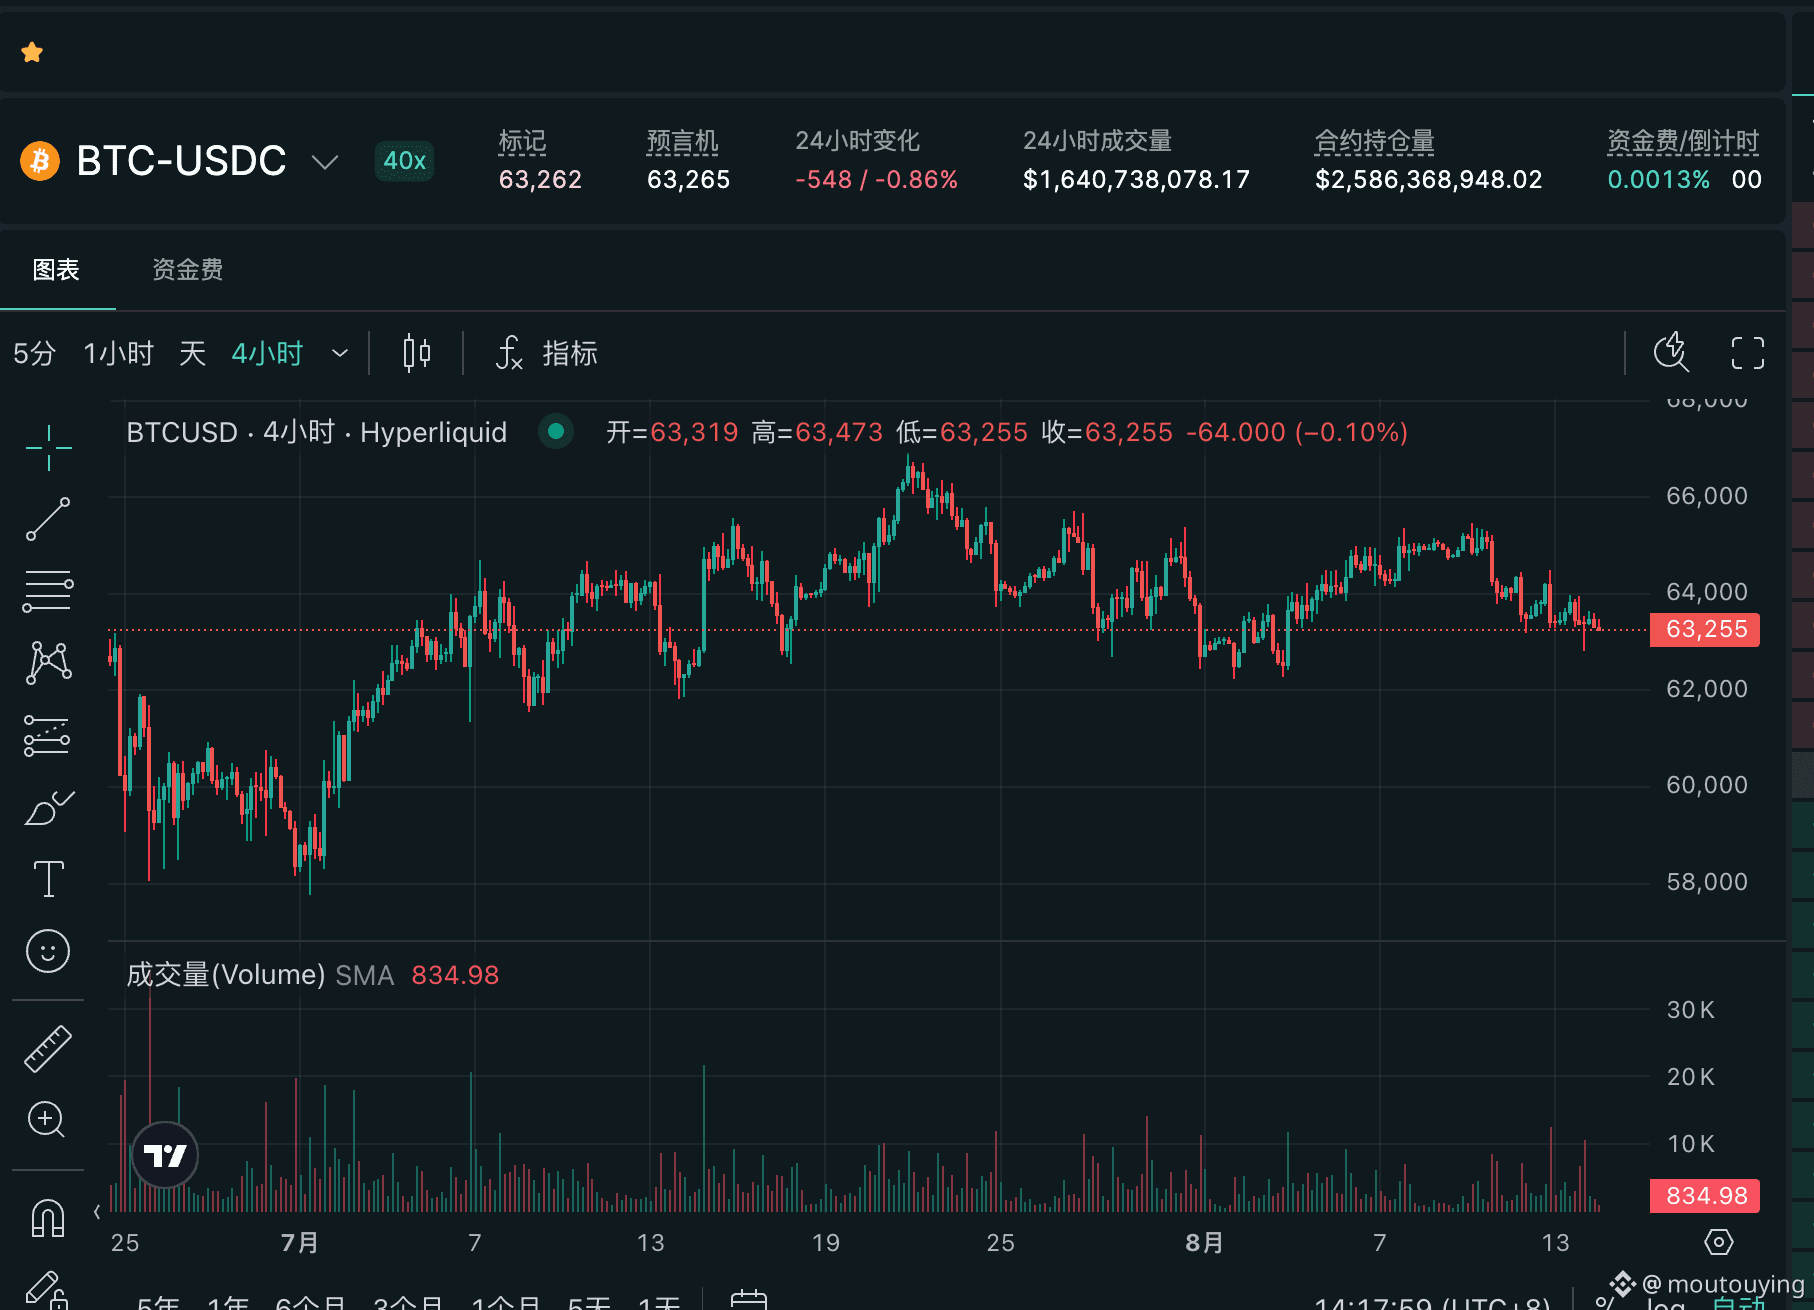Open chart settings gear below price axis

click(1718, 1242)
